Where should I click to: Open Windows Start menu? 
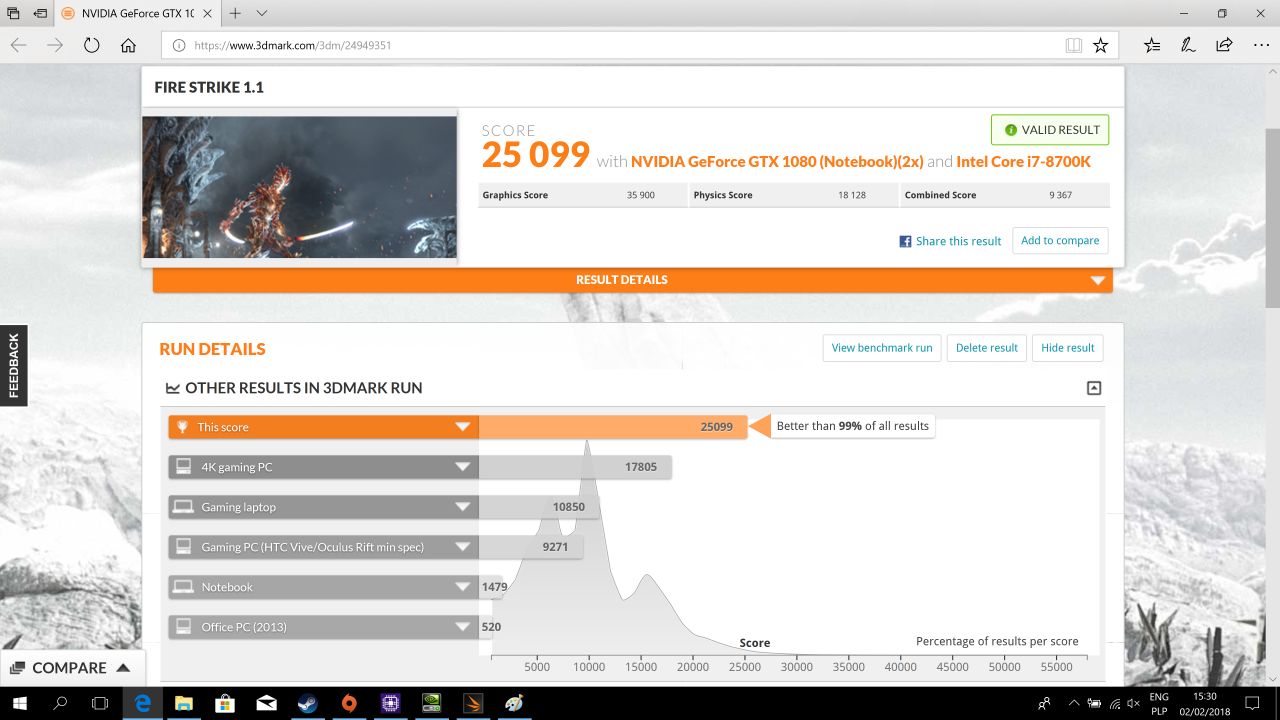[x=19, y=703]
